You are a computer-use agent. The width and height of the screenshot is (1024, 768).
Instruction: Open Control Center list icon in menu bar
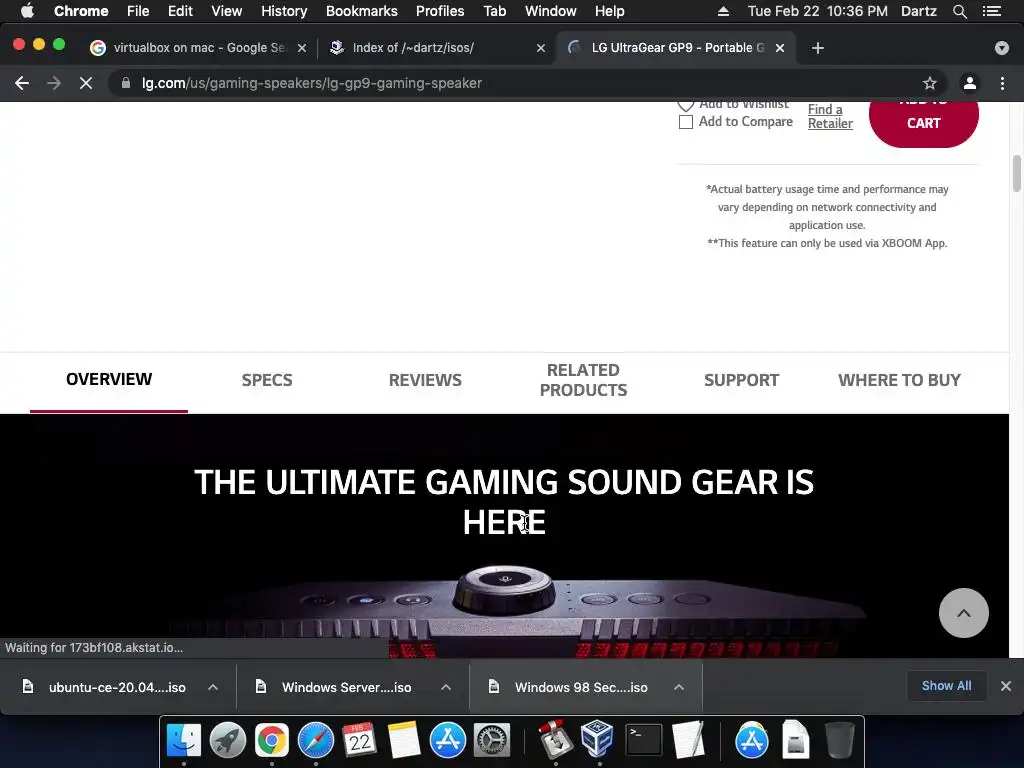pyautogui.click(x=992, y=11)
